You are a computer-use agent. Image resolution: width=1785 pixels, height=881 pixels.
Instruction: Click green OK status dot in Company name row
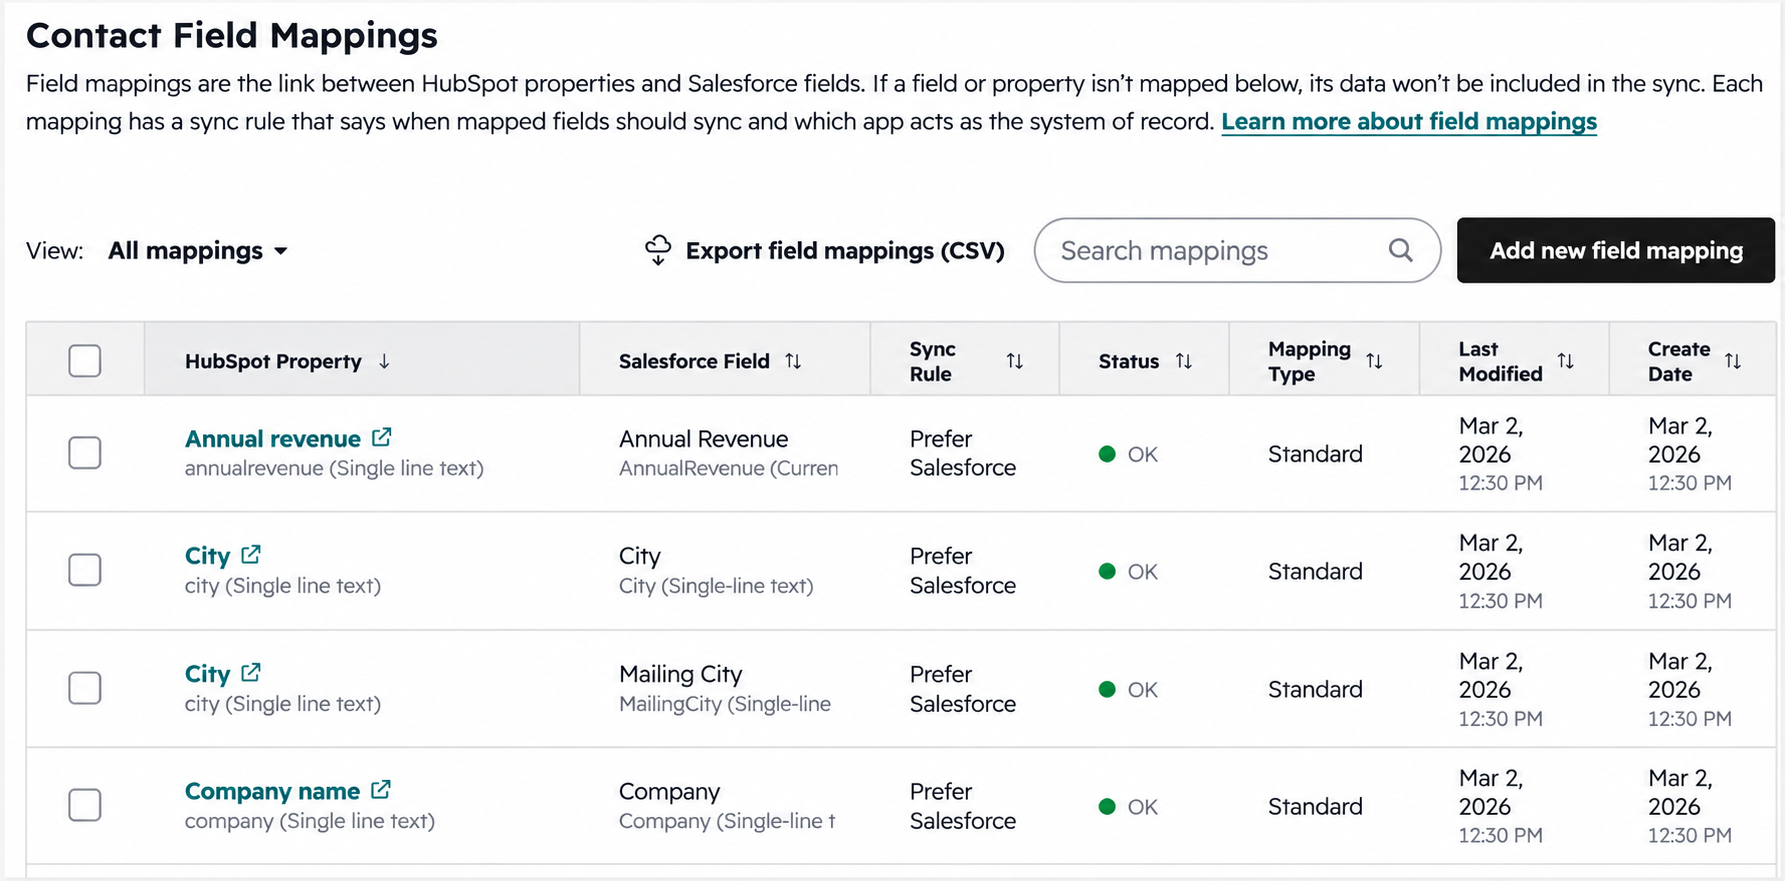(1107, 807)
